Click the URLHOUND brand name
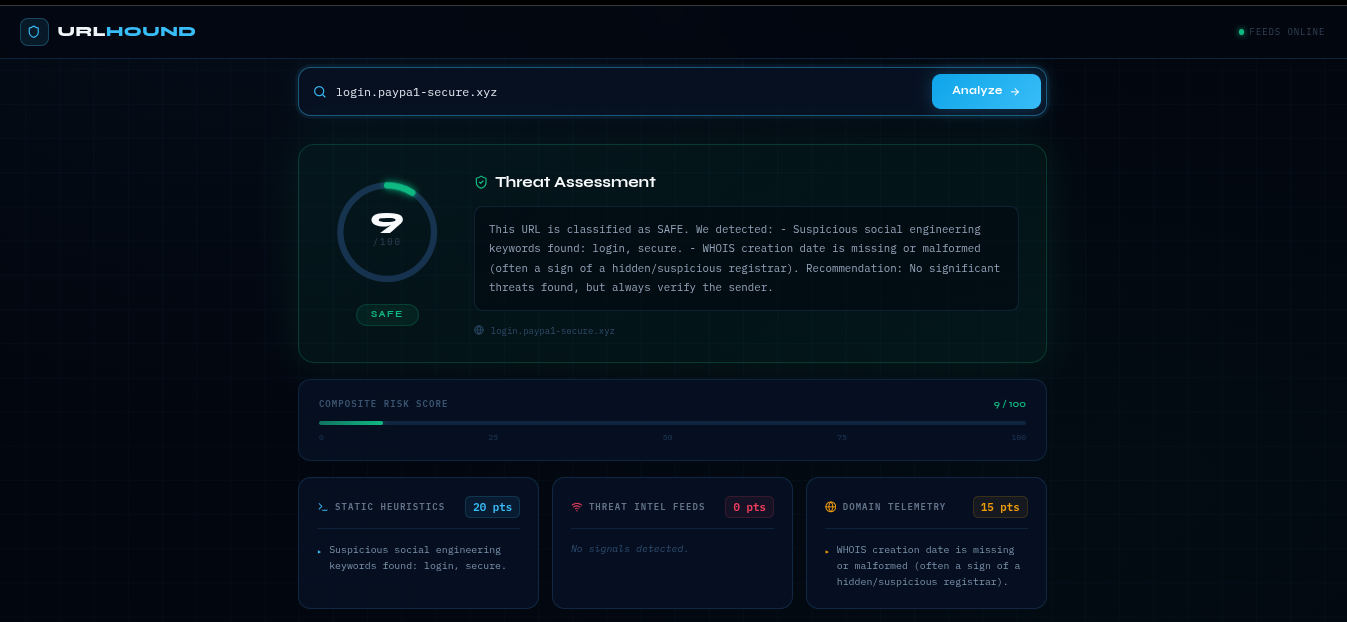The height and width of the screenshot is (622, 1347). pos(127,32)
